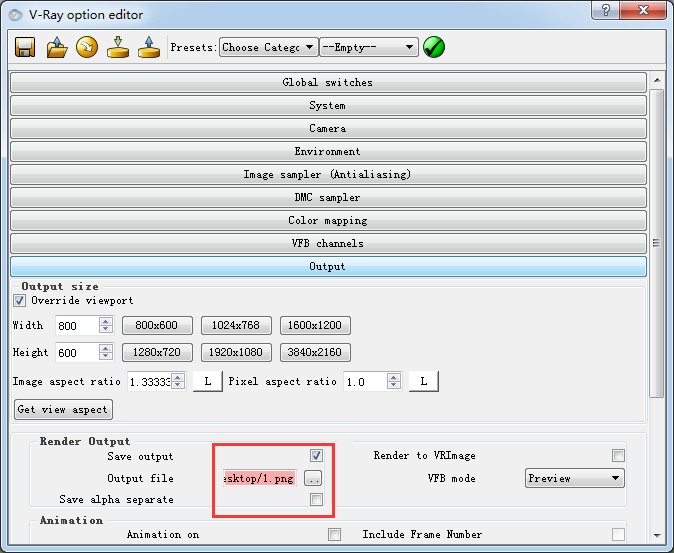Click the restore defaults yellow arrow icon
The image size is (674, 553).
point(87,47)
